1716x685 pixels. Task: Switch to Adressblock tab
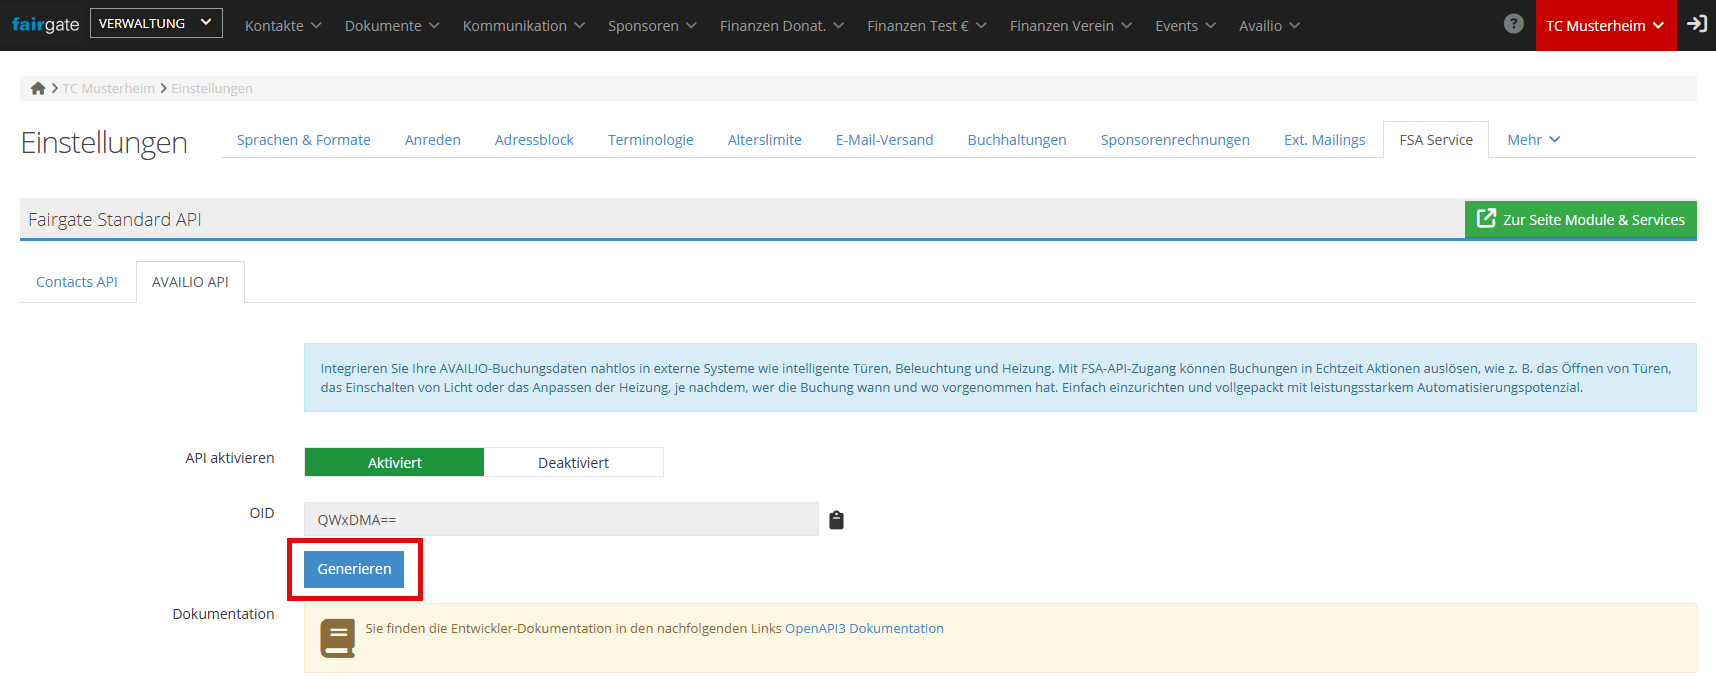click(x=534, y=140)
